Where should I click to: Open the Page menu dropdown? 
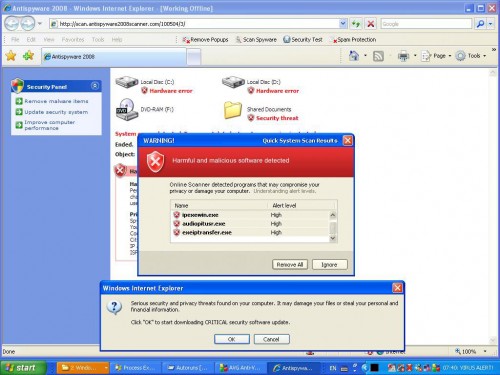click(x=436, y=56)
